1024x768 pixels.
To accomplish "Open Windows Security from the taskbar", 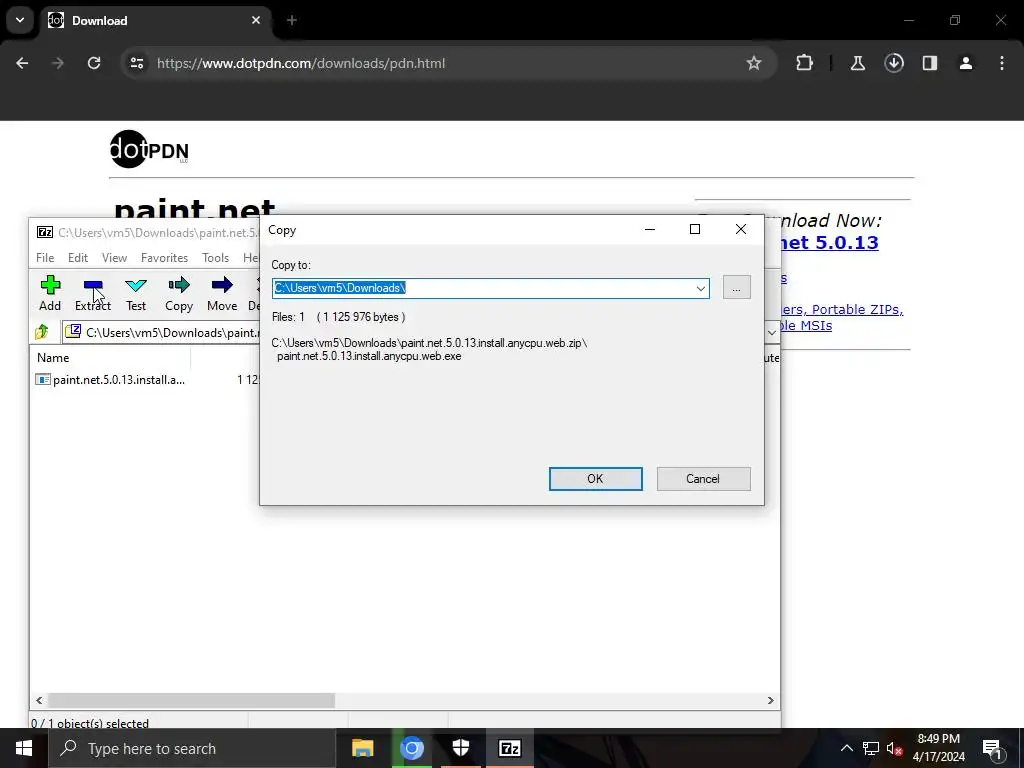I will click(x=460, y=748).
